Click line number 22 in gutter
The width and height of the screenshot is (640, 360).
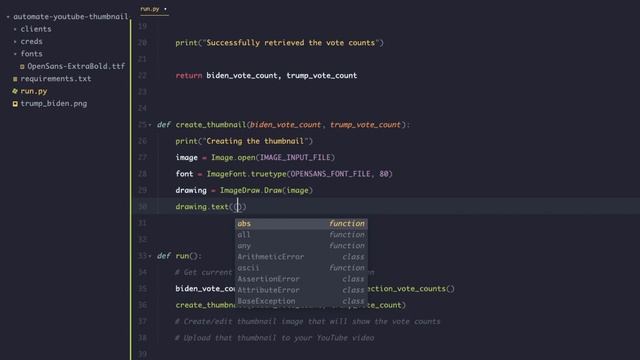142,76
